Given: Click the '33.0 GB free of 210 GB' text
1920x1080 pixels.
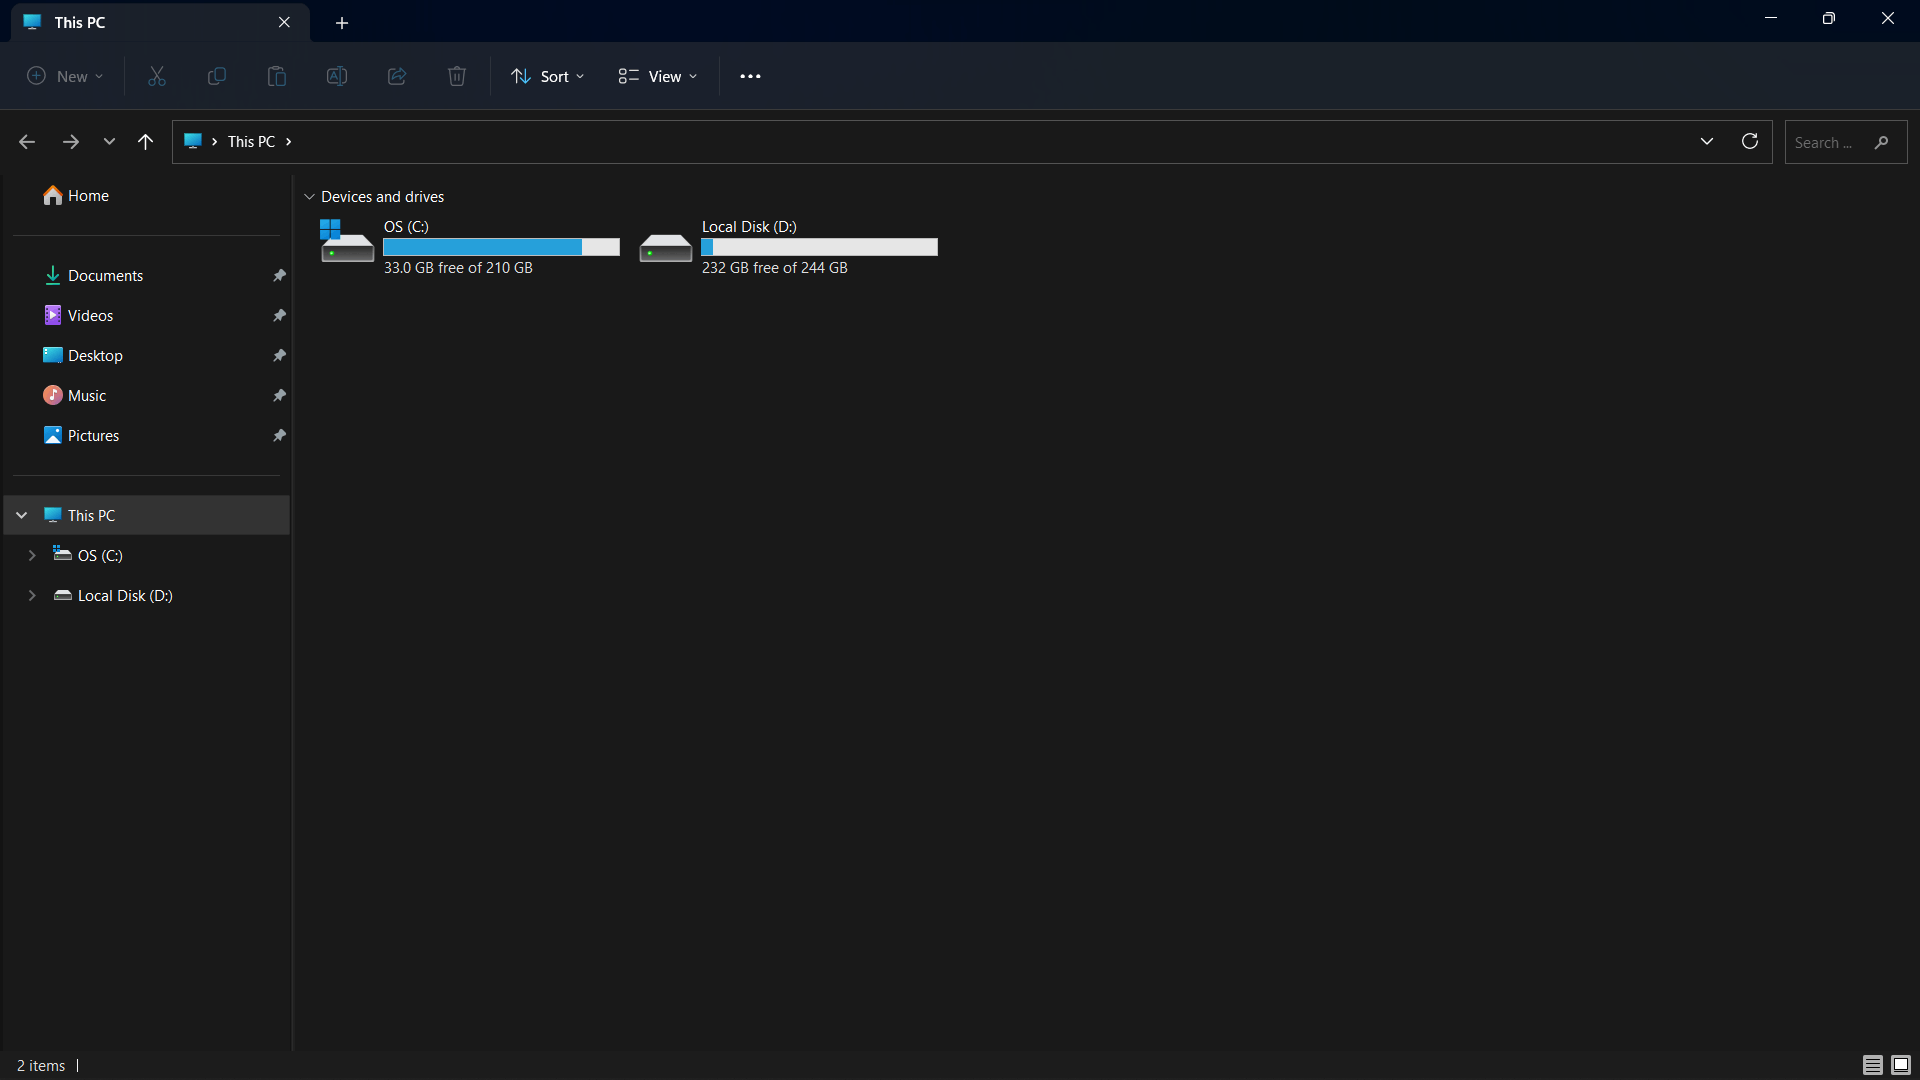Looking at the screenshot, I should pyautogui.click(x=458, y=268).
